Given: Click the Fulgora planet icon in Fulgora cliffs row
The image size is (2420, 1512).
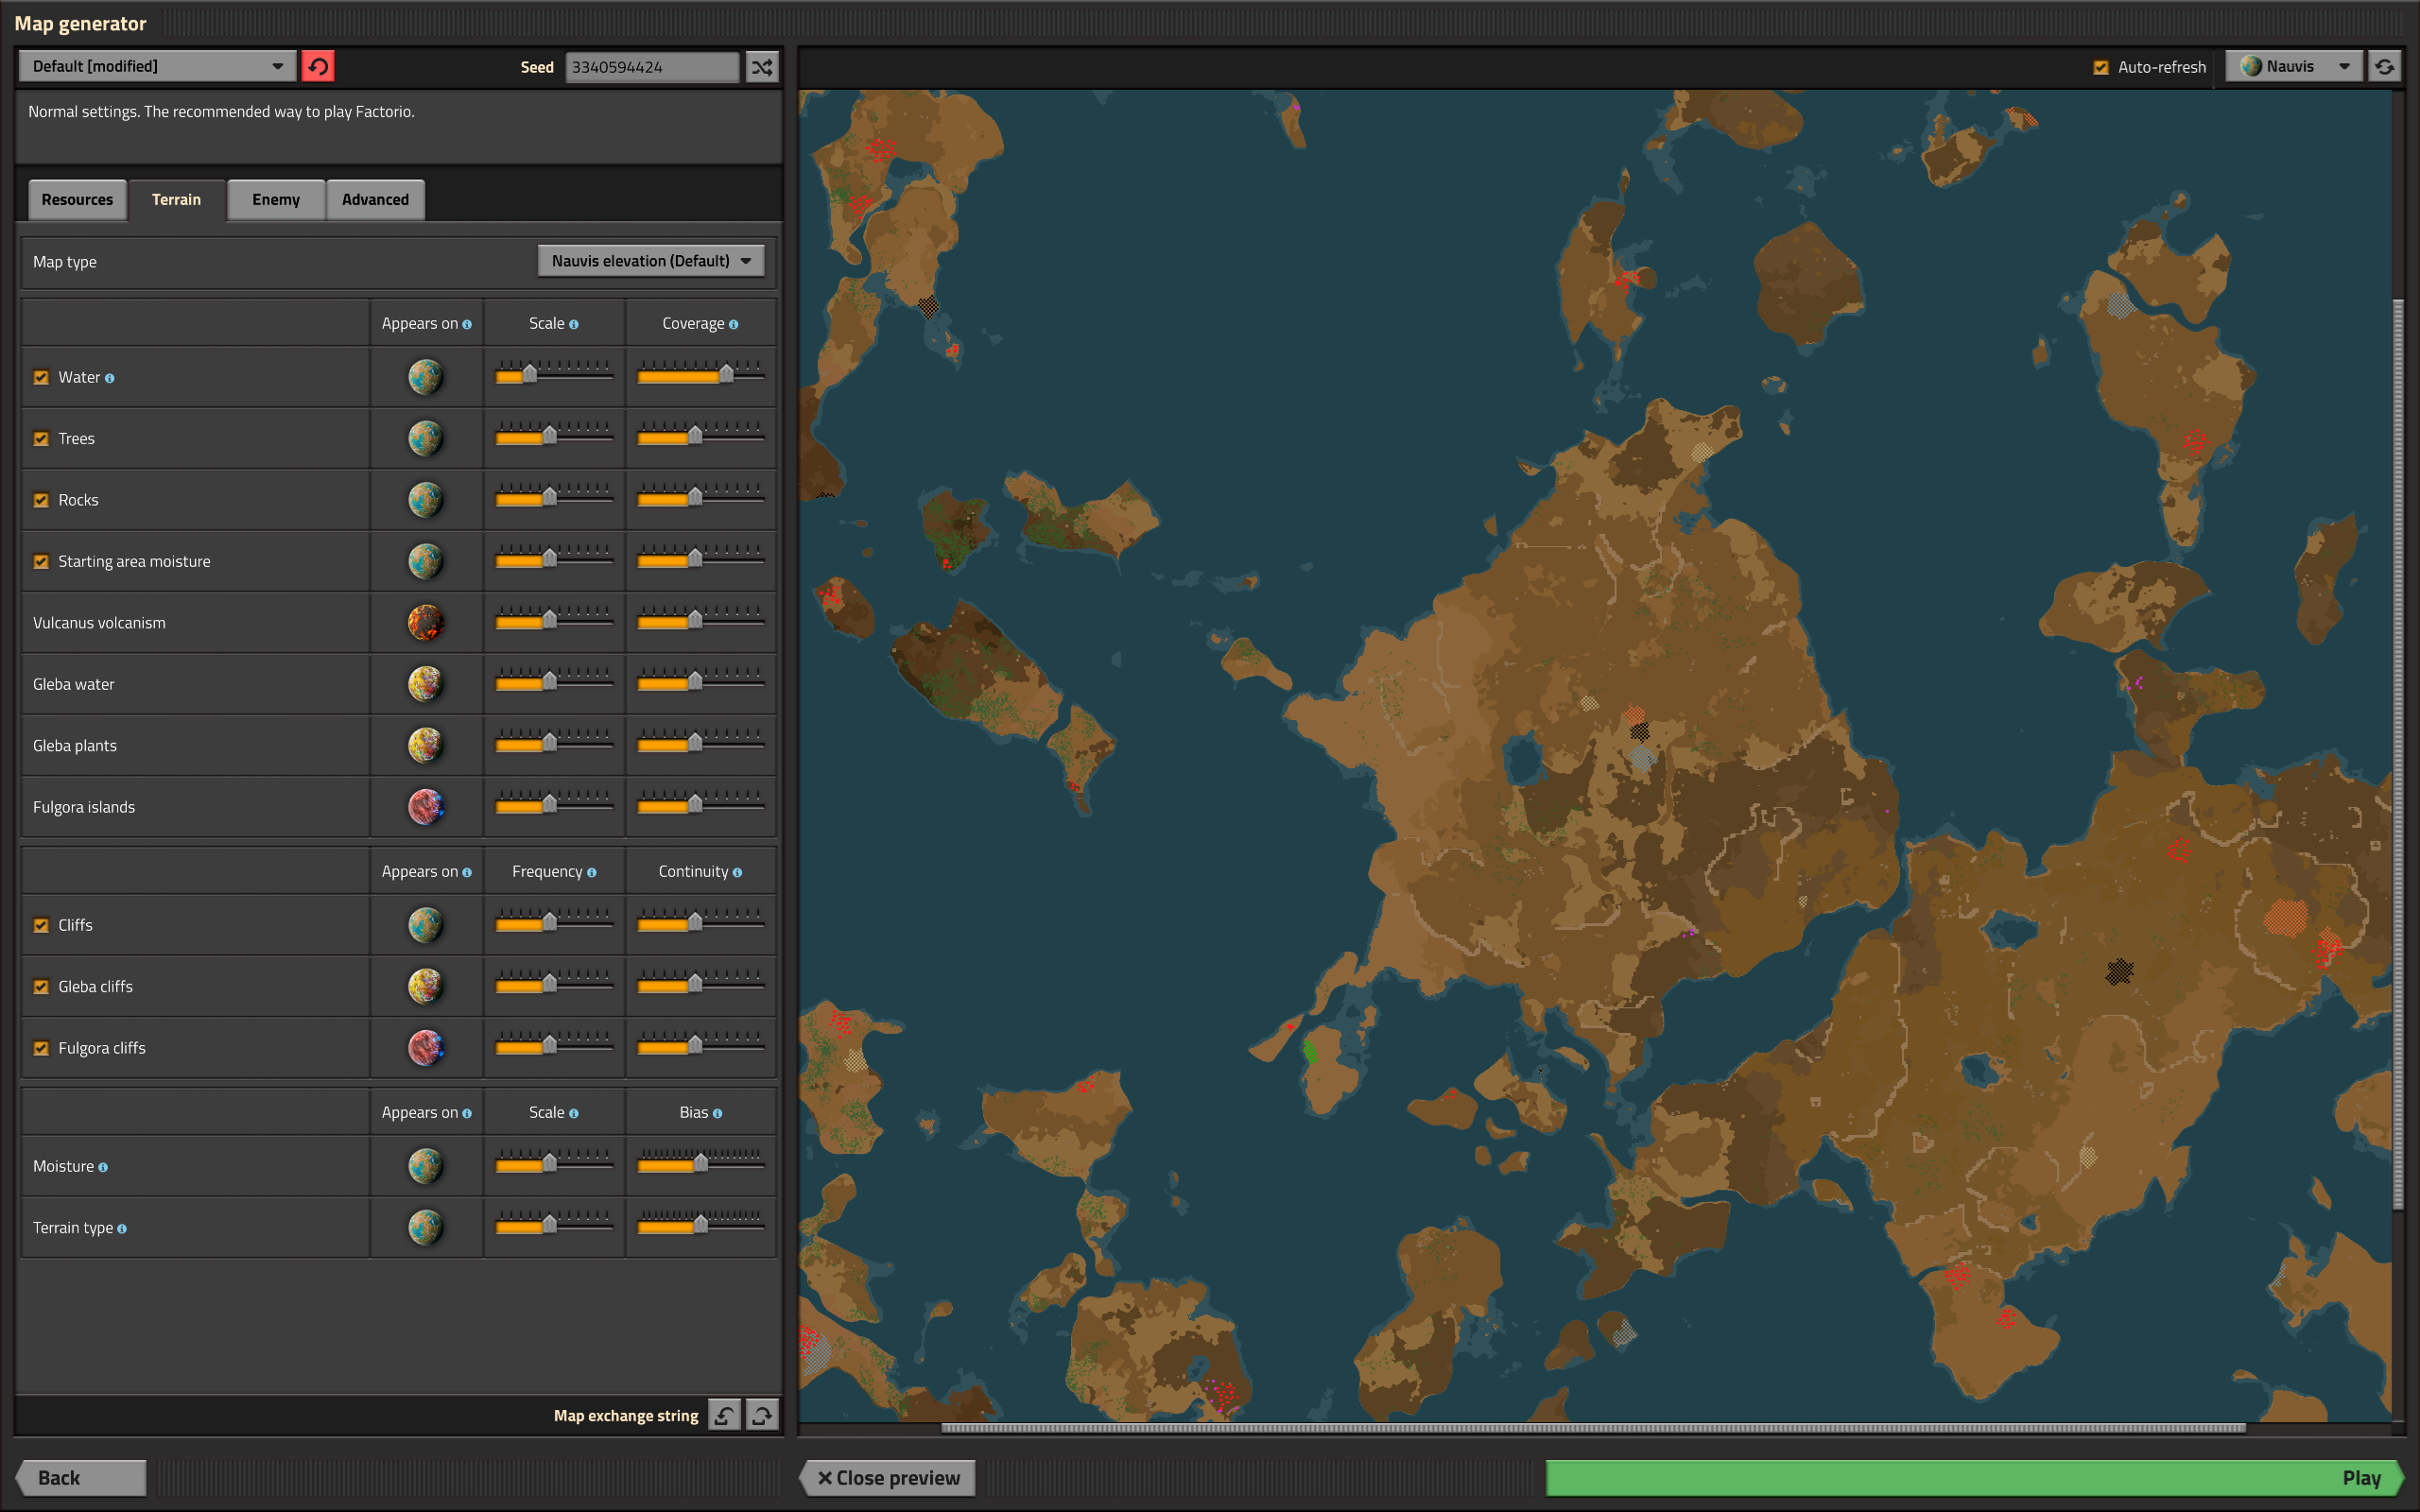Looking at the screenshot, I should pos(425,1048).
